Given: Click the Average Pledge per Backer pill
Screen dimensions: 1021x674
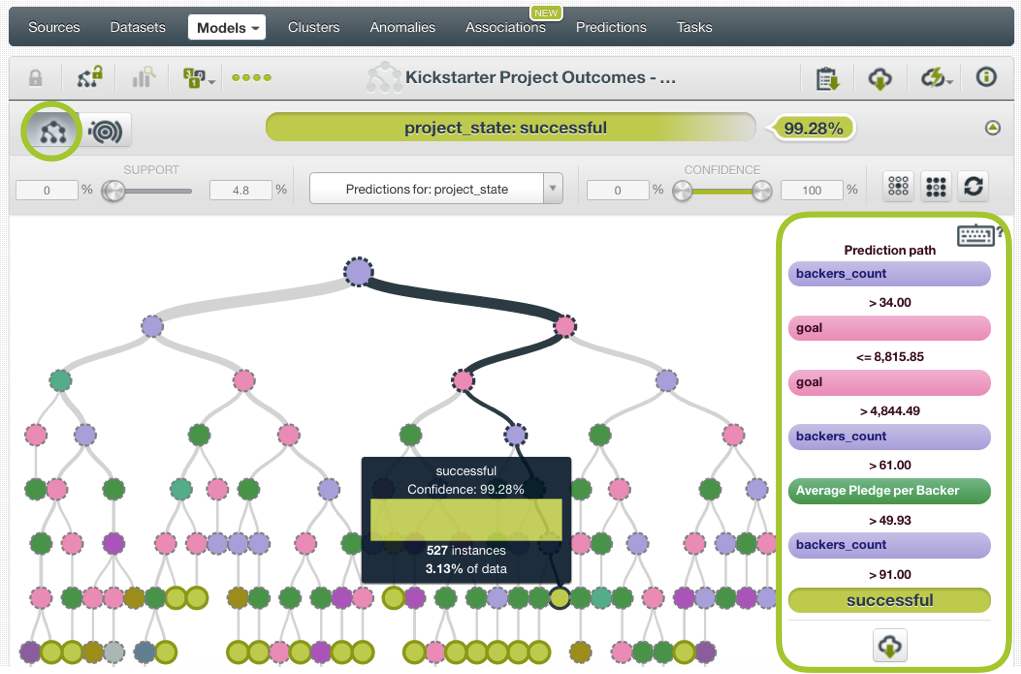Looking at the screenshot, I should [889, 491].
